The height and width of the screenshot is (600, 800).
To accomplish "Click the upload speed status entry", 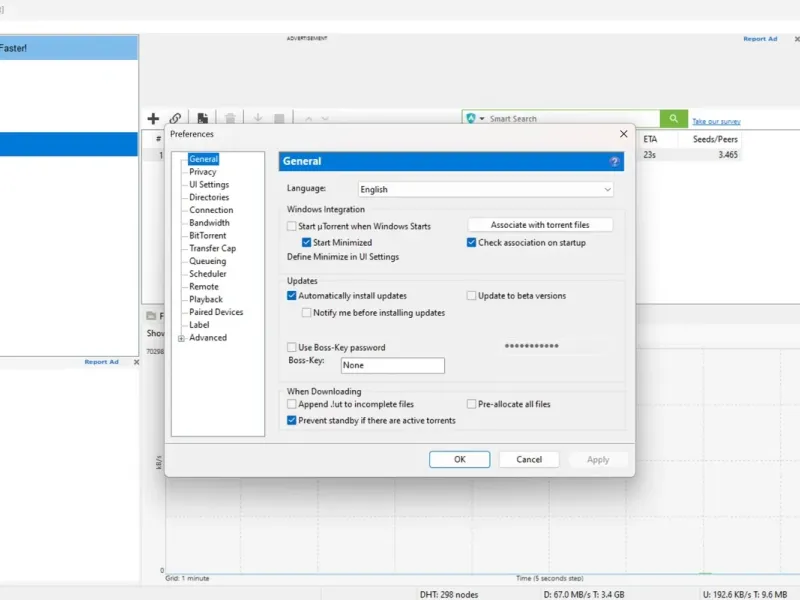I will pyautogui.click(x=745, y=594).
